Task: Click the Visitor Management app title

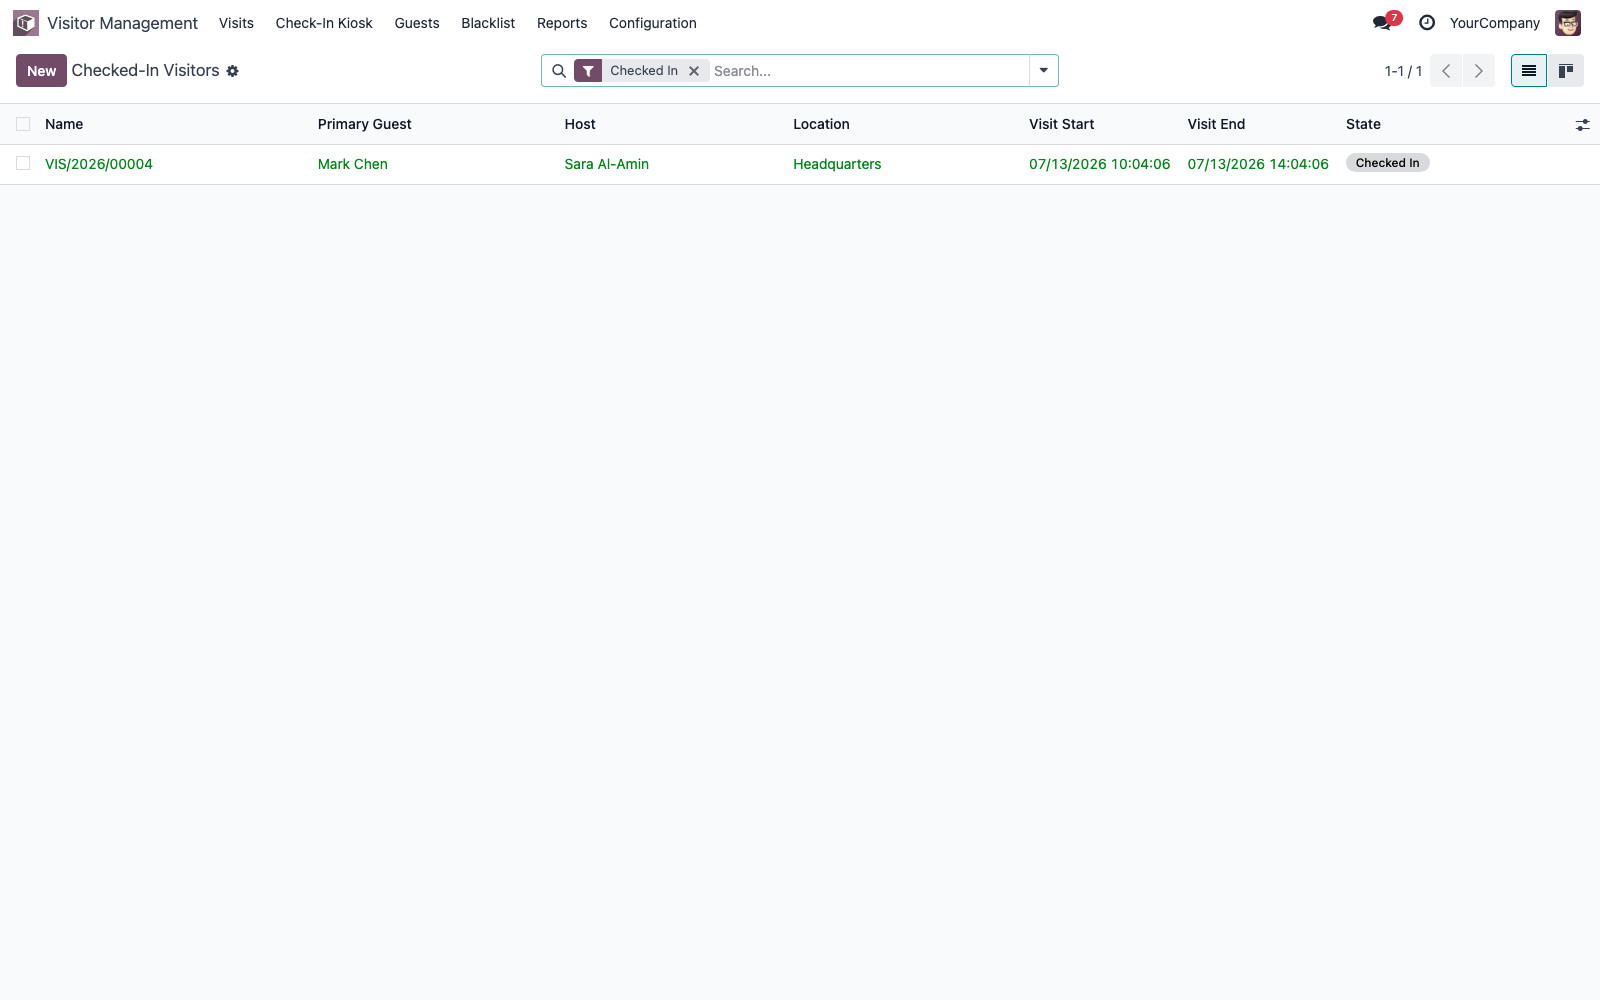Action: (x=122, y=23)
